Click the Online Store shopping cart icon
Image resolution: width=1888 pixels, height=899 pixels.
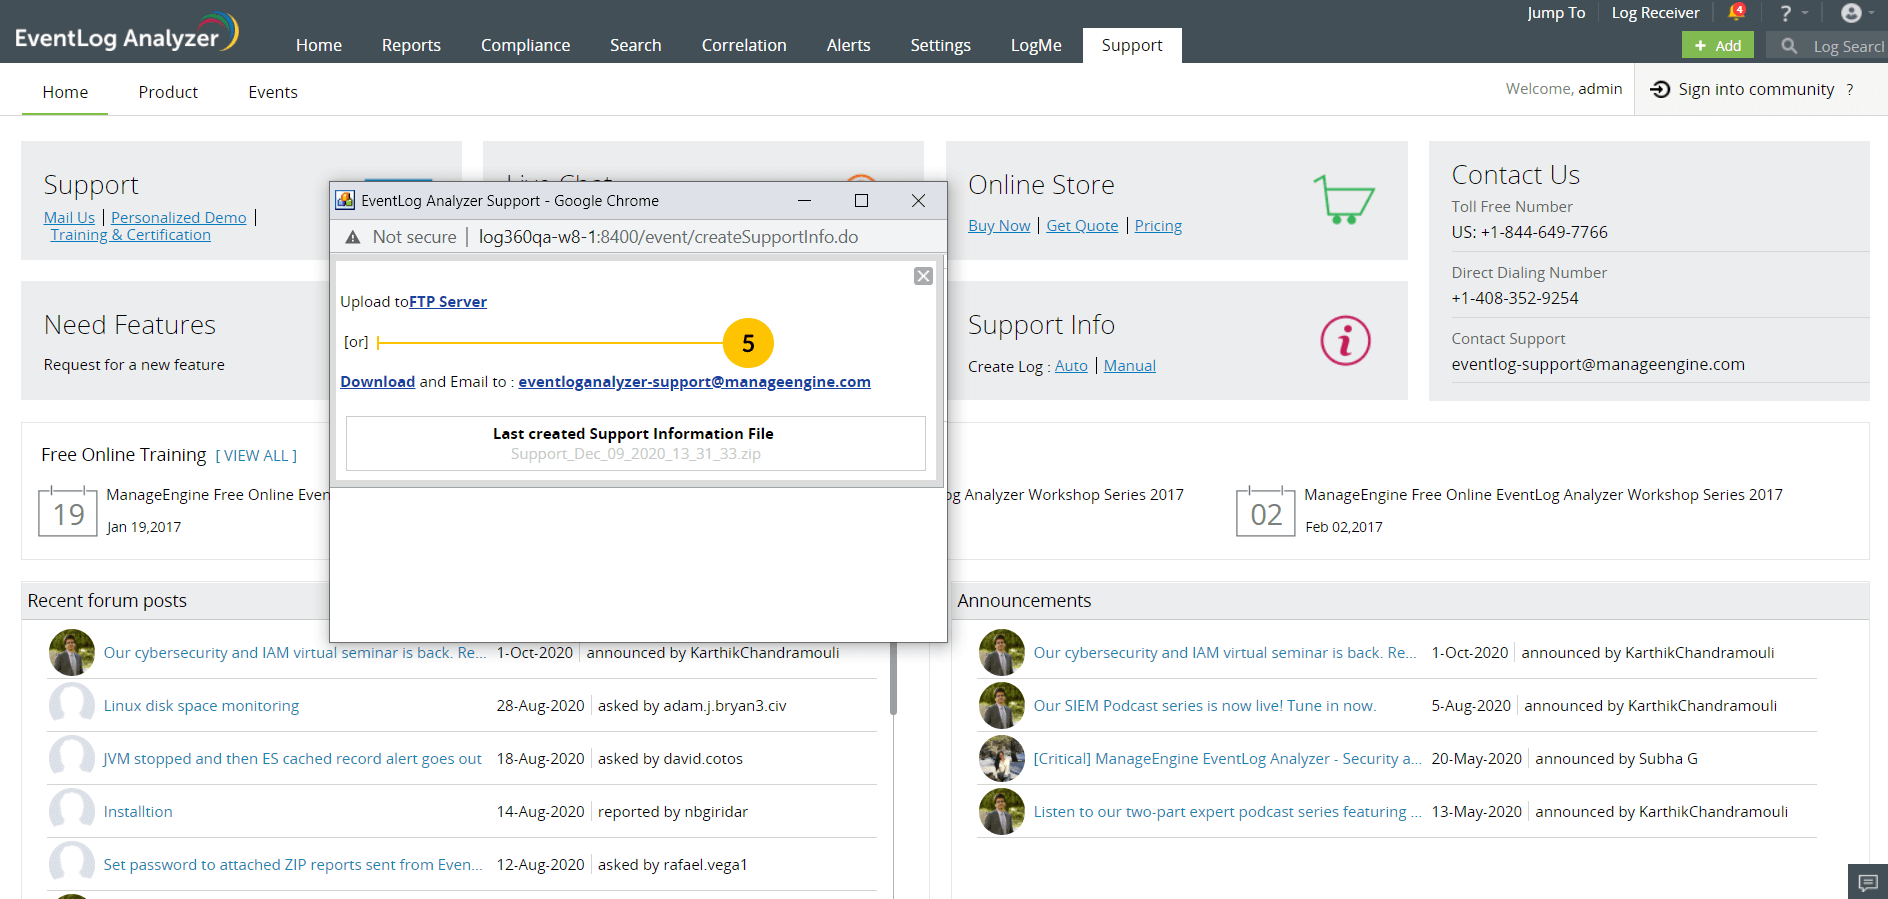click(x=1343, y=199)
